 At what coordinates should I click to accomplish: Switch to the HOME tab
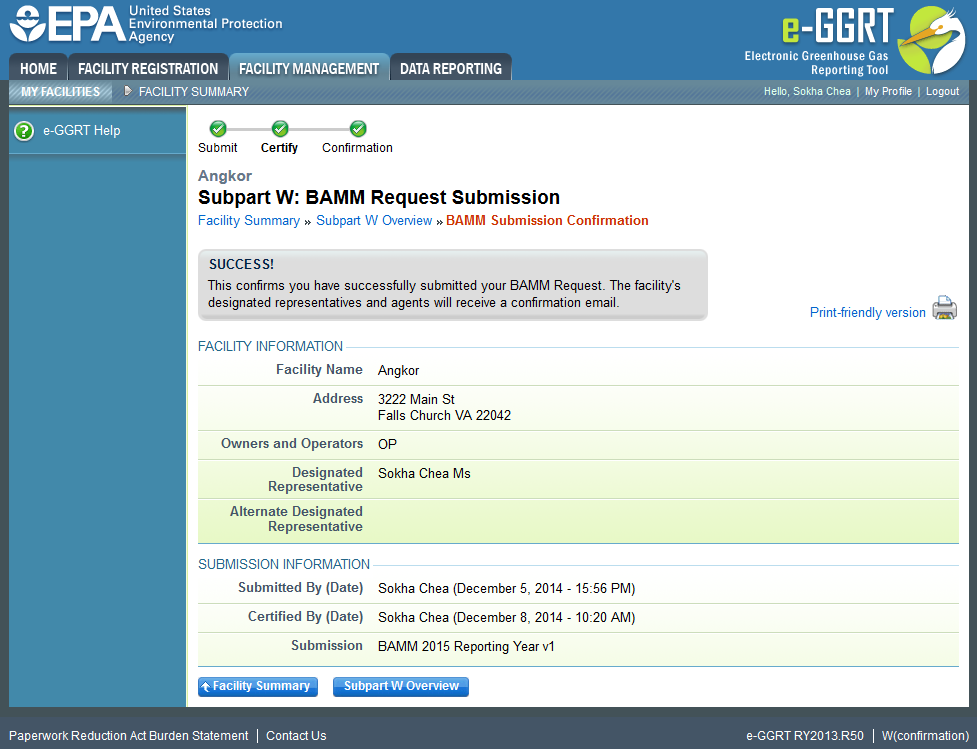coord(38,68)
